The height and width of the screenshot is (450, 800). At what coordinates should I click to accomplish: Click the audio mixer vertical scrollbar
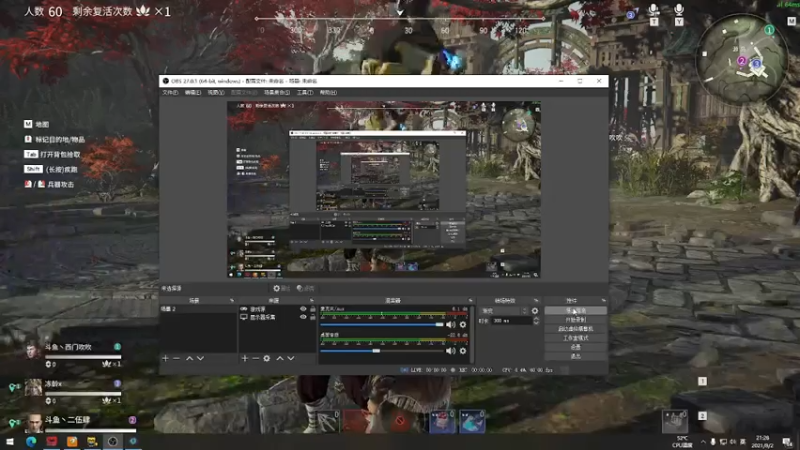[472, 335]
